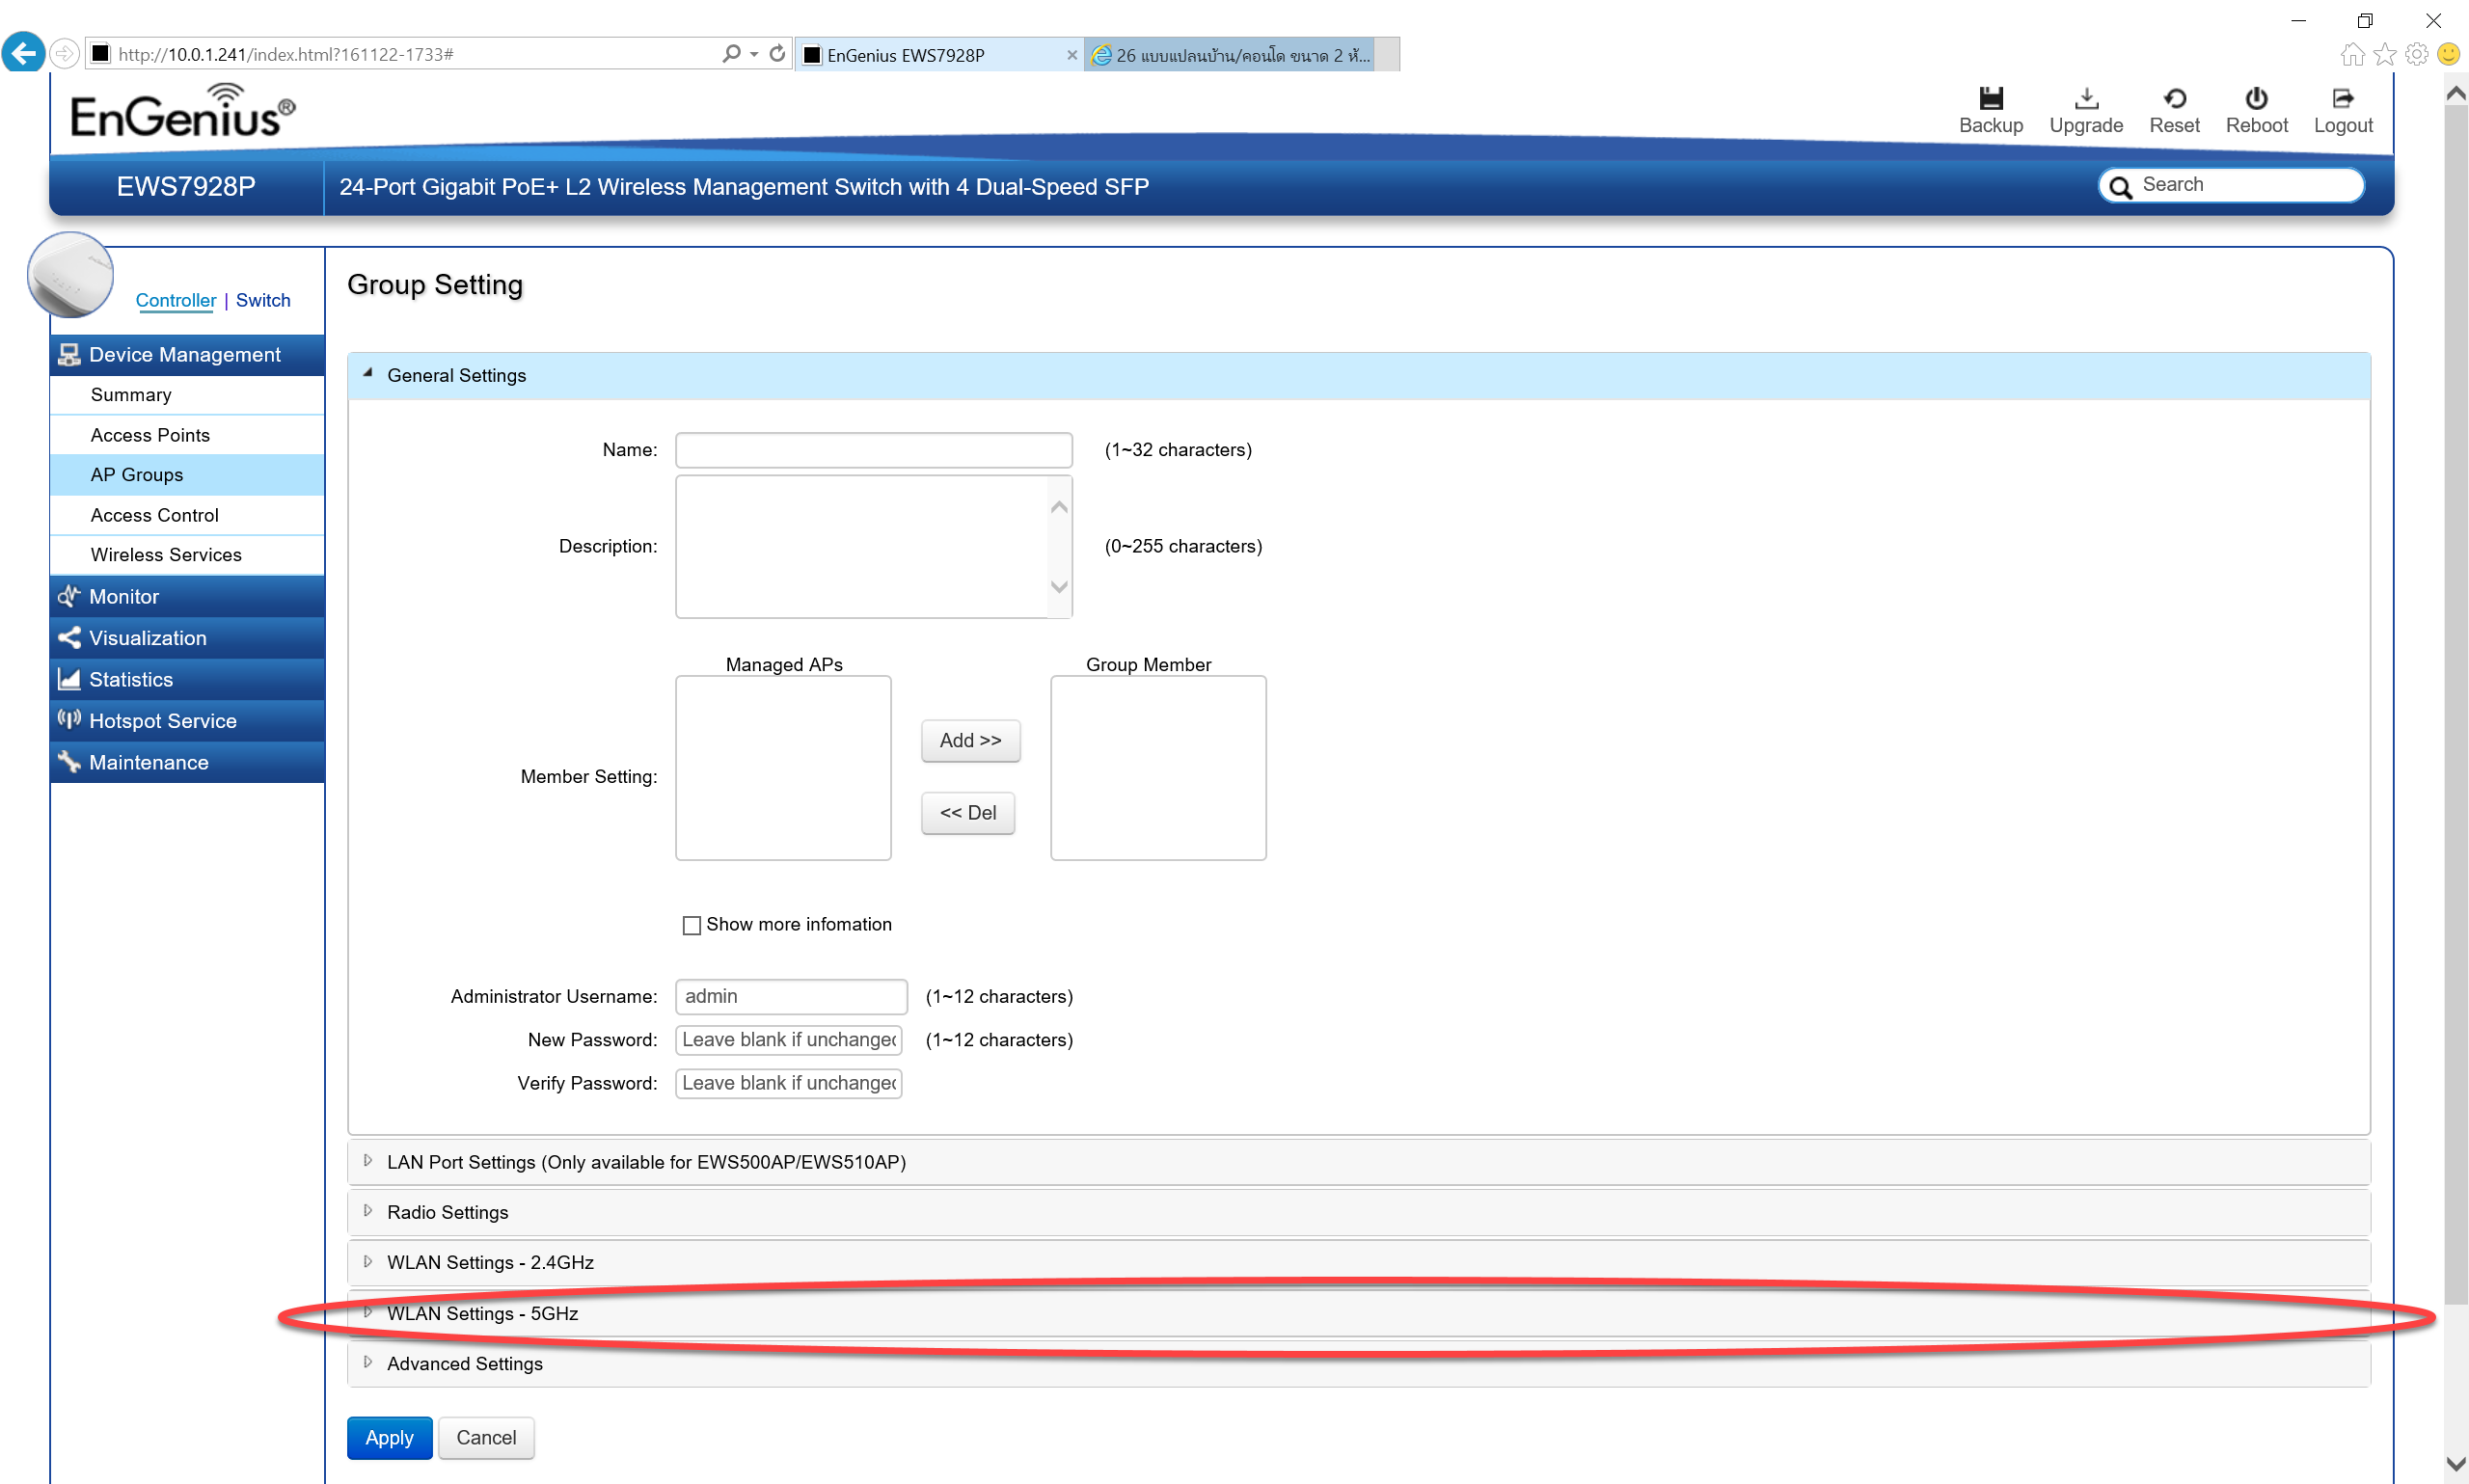Select Access Control in sidebar
Image resolution: width=2469 pixels, height=1484 pixels.
click(187, 514)
